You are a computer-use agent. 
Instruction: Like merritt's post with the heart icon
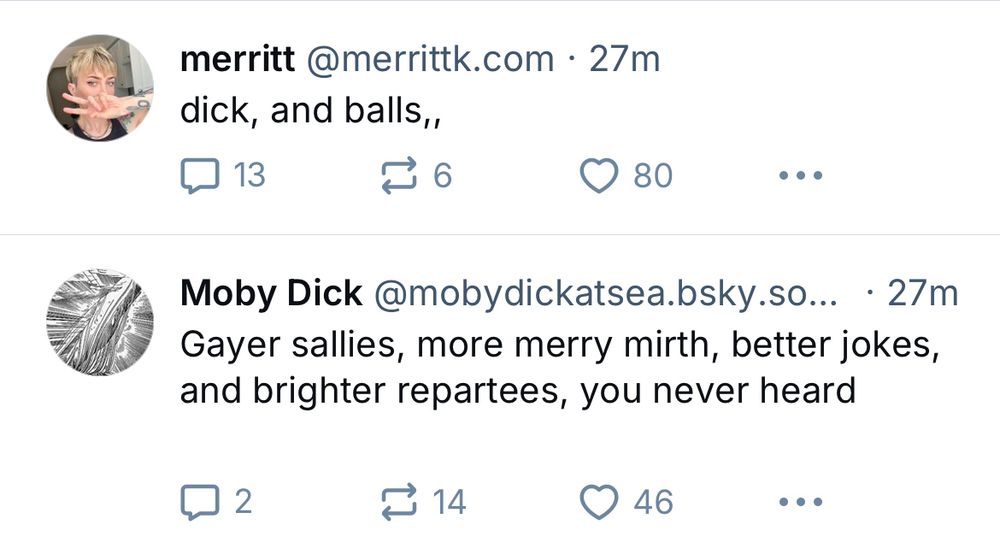tap(599, 177)
